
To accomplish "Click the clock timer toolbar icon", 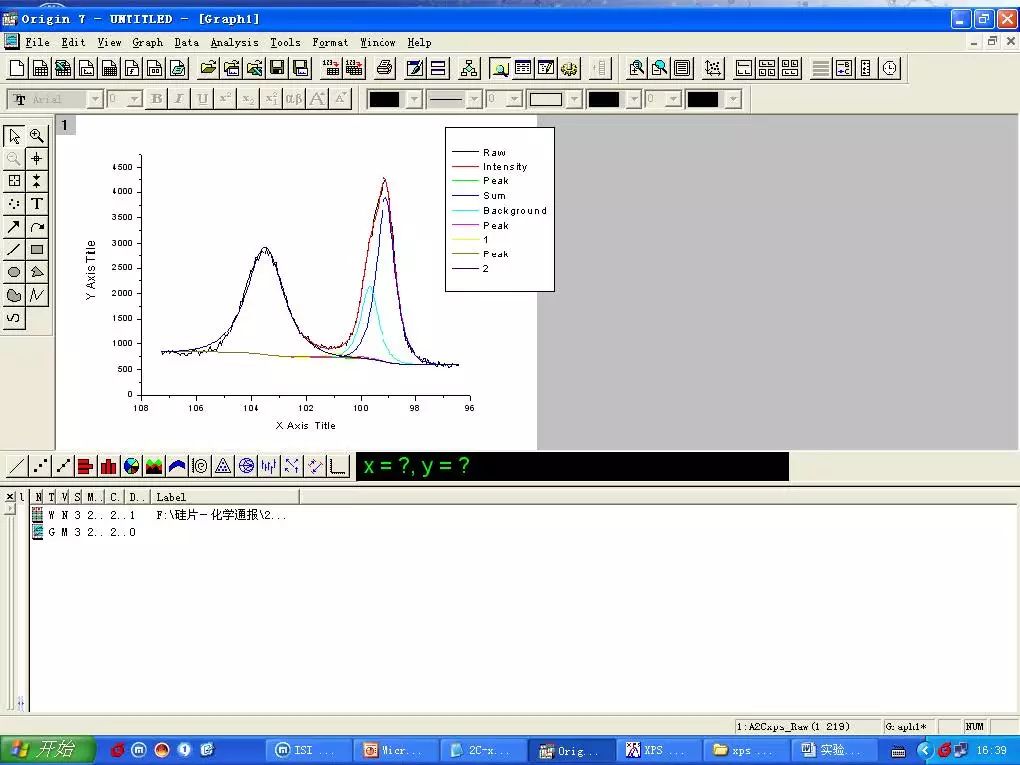I will (890, 68).
